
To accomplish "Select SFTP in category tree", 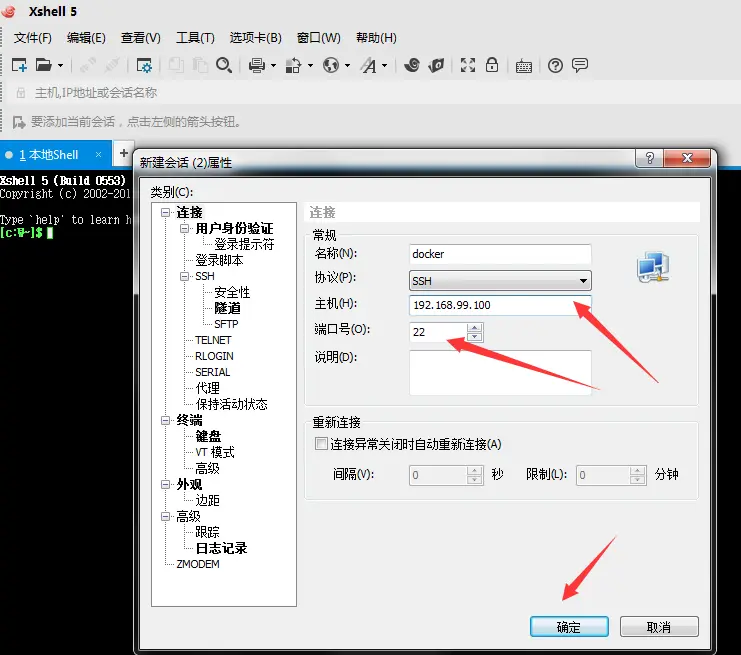I will [x=226, y=324].
